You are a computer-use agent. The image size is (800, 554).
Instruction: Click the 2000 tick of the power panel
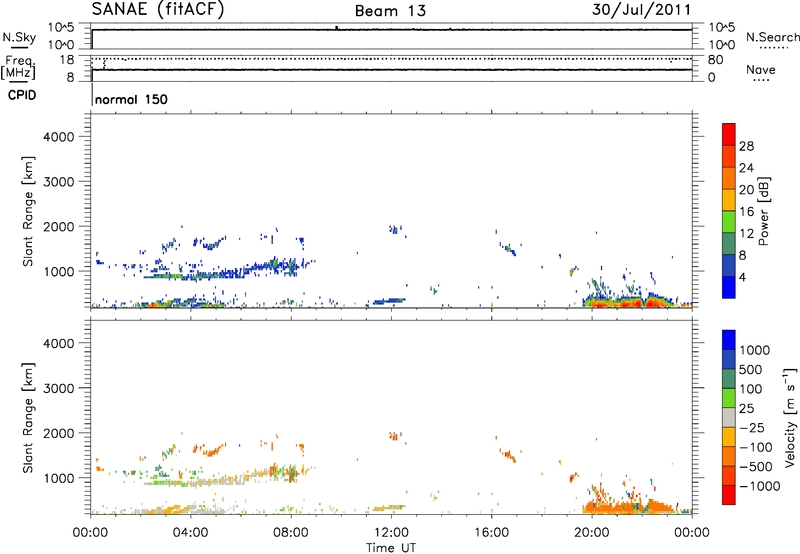tap(59, 226)
